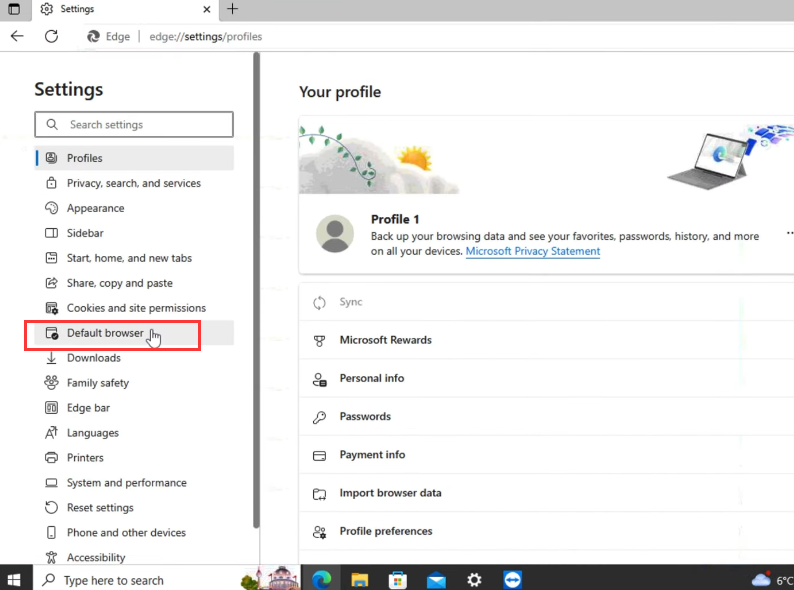This screenshot has width=794, height=590.
Task: Open Downloads settings page
Action: [134, 358]
